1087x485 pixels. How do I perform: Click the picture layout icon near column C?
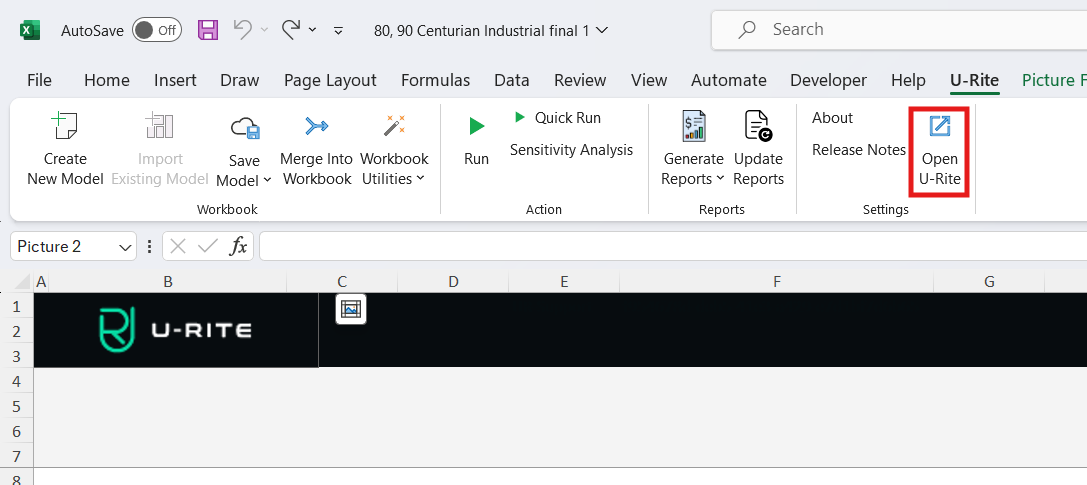(x=350, y=309)
